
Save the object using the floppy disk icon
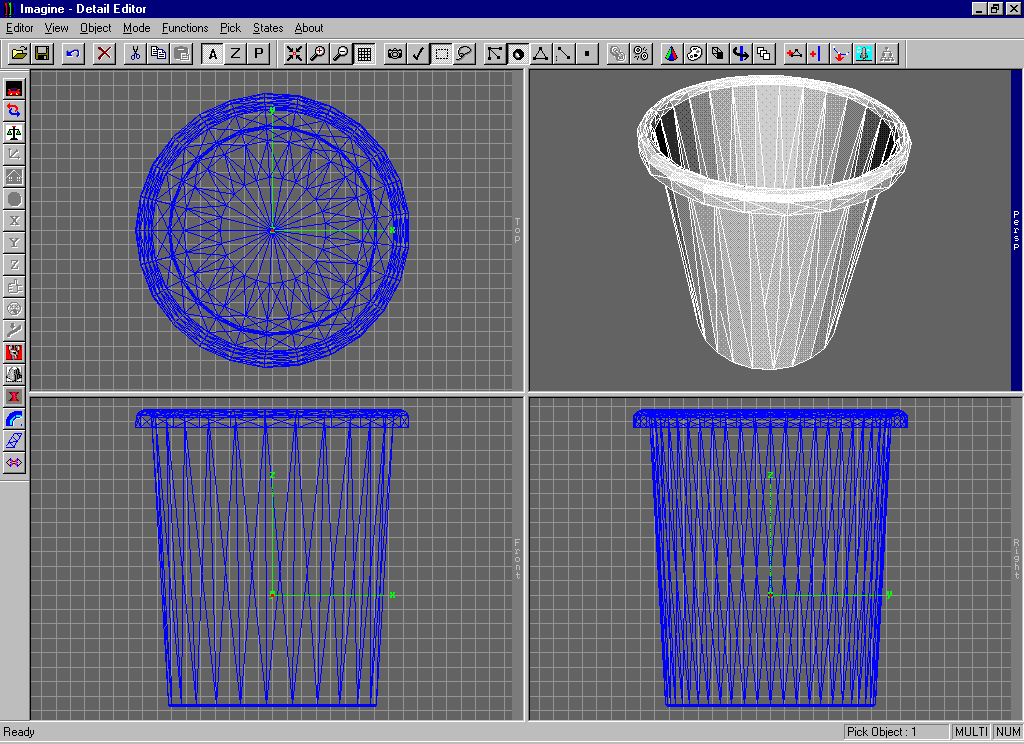point(42,54)
